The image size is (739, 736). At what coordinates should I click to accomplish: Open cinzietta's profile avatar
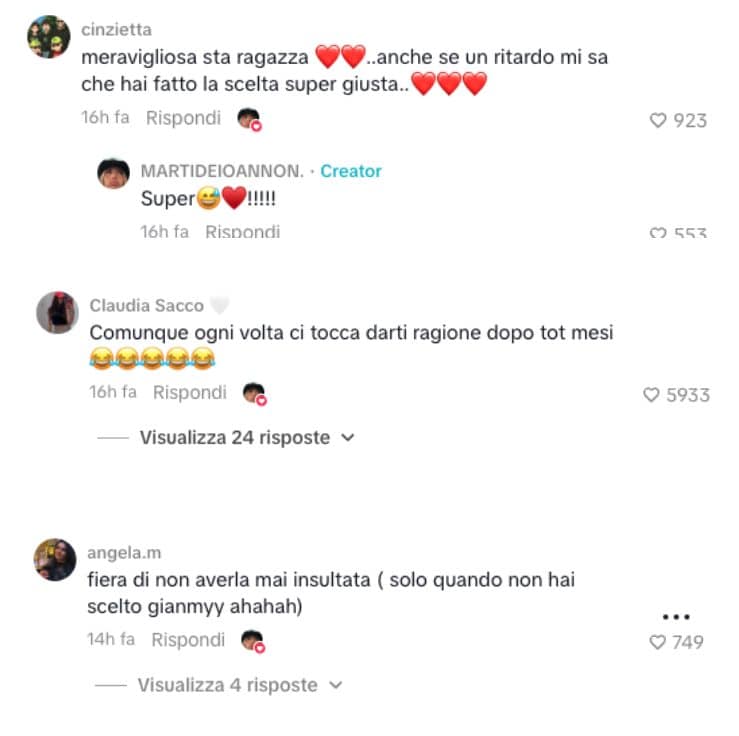[49, 37]
